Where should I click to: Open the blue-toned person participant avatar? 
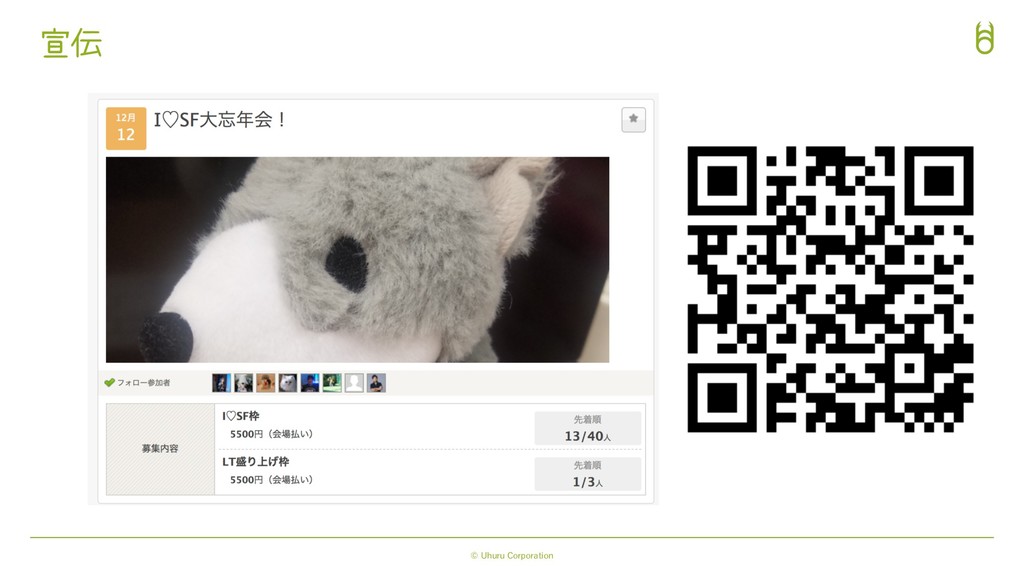(x=310, y=383)
